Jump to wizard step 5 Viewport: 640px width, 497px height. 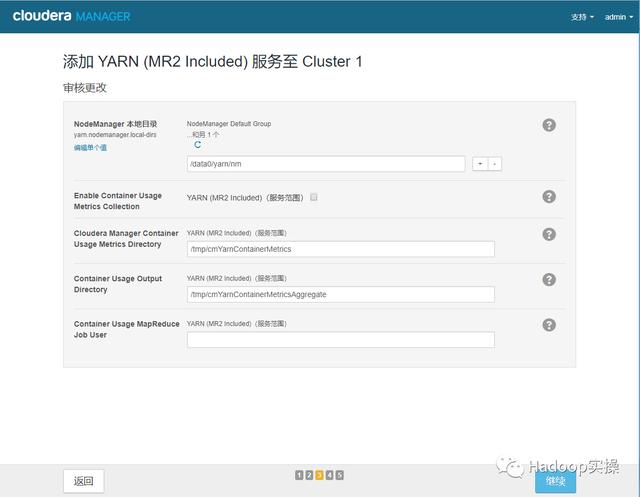click(x=340, y=475)
